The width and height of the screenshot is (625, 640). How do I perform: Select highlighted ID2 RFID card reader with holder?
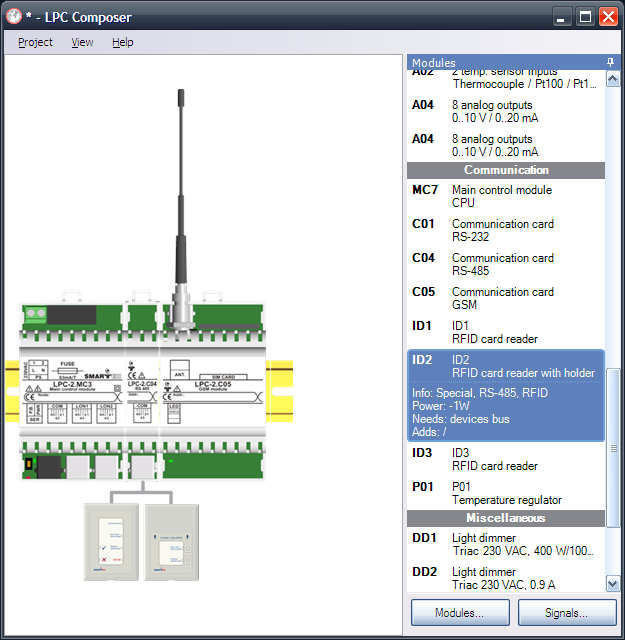(x=506, y=395)
